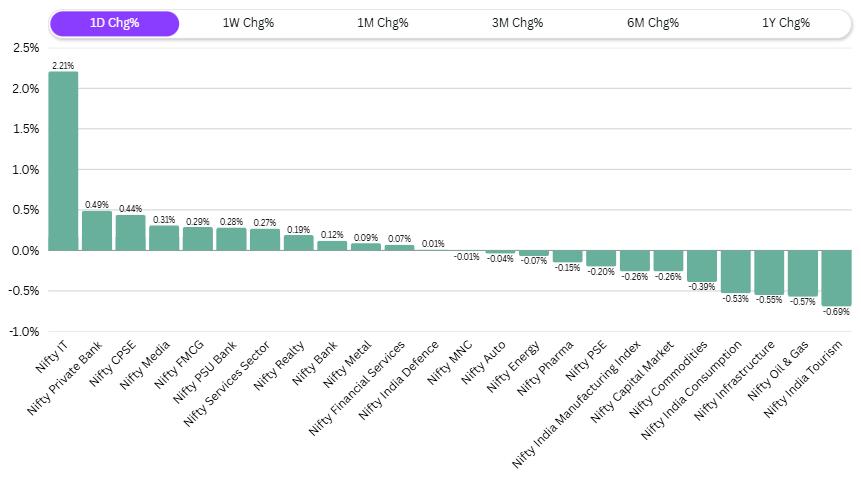This screenshot has width=861, height=477.
Task: Click the Nifty Infrastructure bar
Action: pos(769,272)
